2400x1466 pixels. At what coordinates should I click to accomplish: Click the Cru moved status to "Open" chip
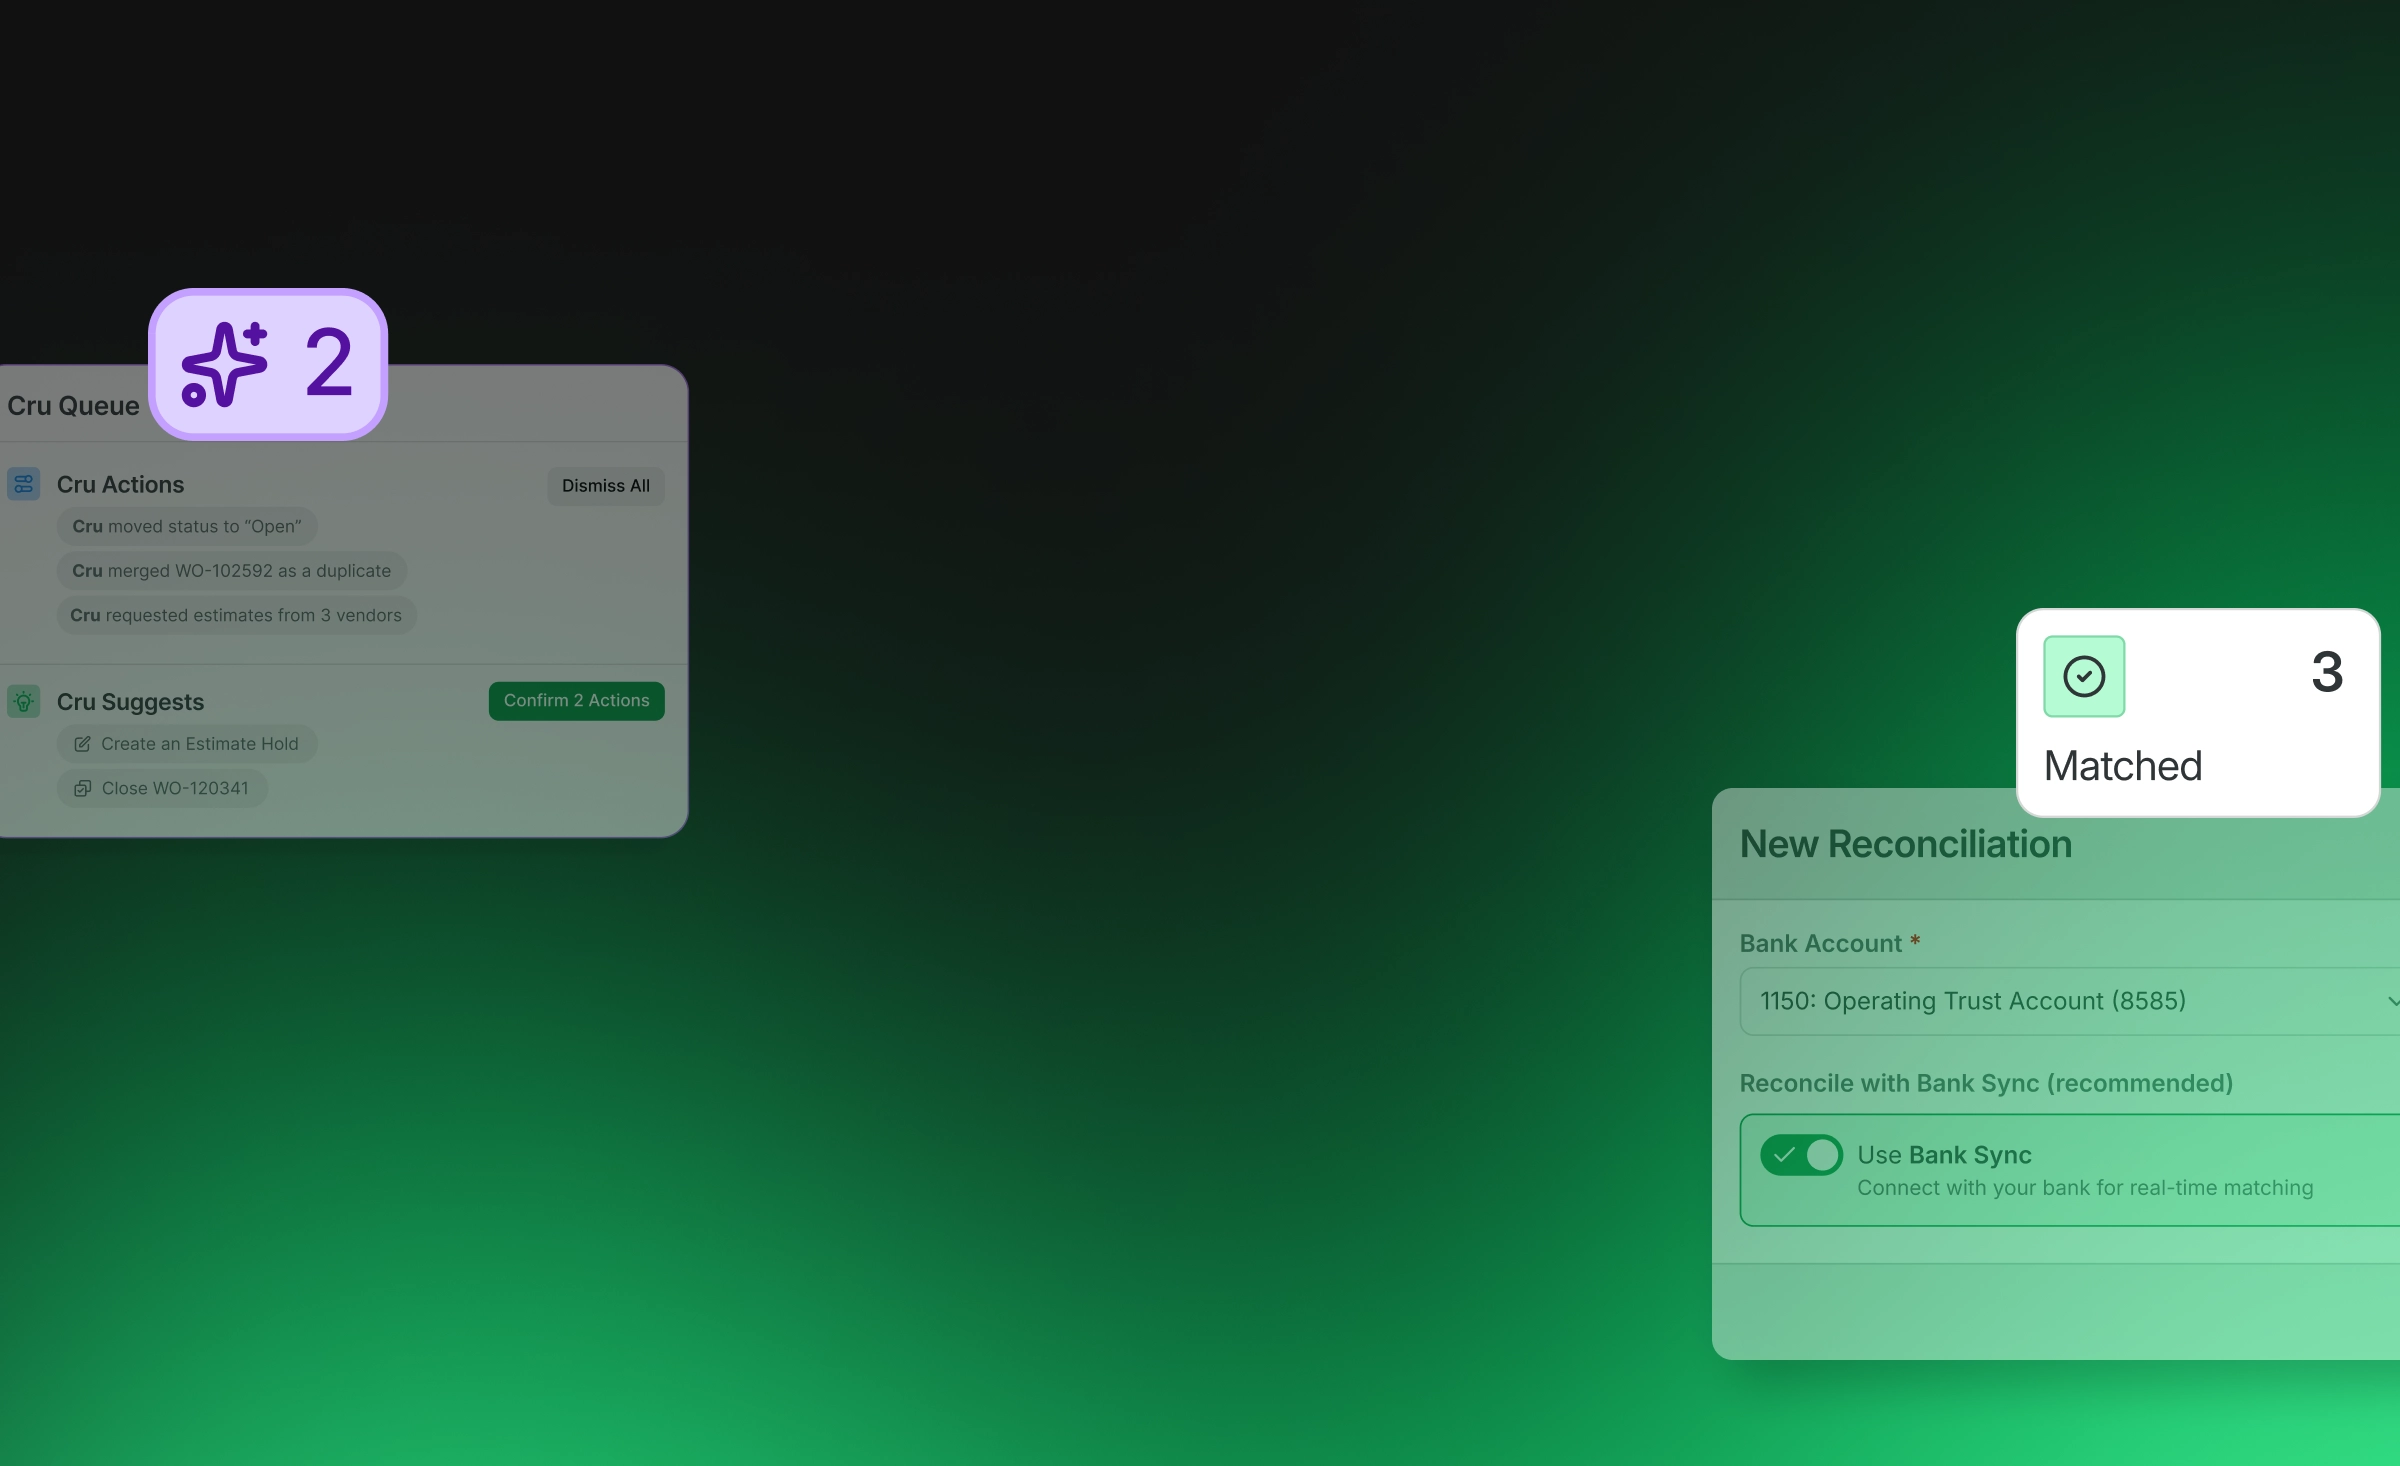[x=187, y=527]
